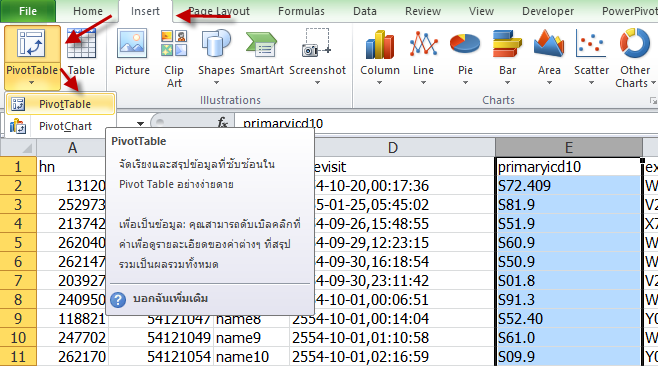Click cell containing S61.0
Image resolution: width=658 pixels, height=366 pixels.
569,338
